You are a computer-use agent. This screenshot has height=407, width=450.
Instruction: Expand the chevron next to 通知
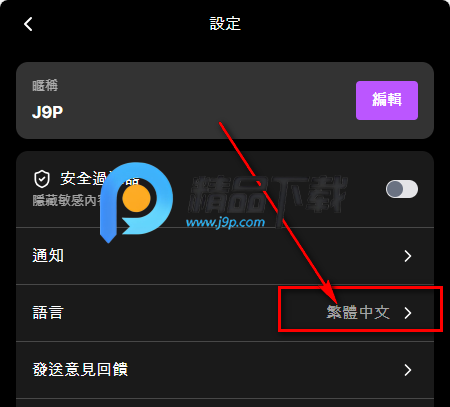(408, 256)
